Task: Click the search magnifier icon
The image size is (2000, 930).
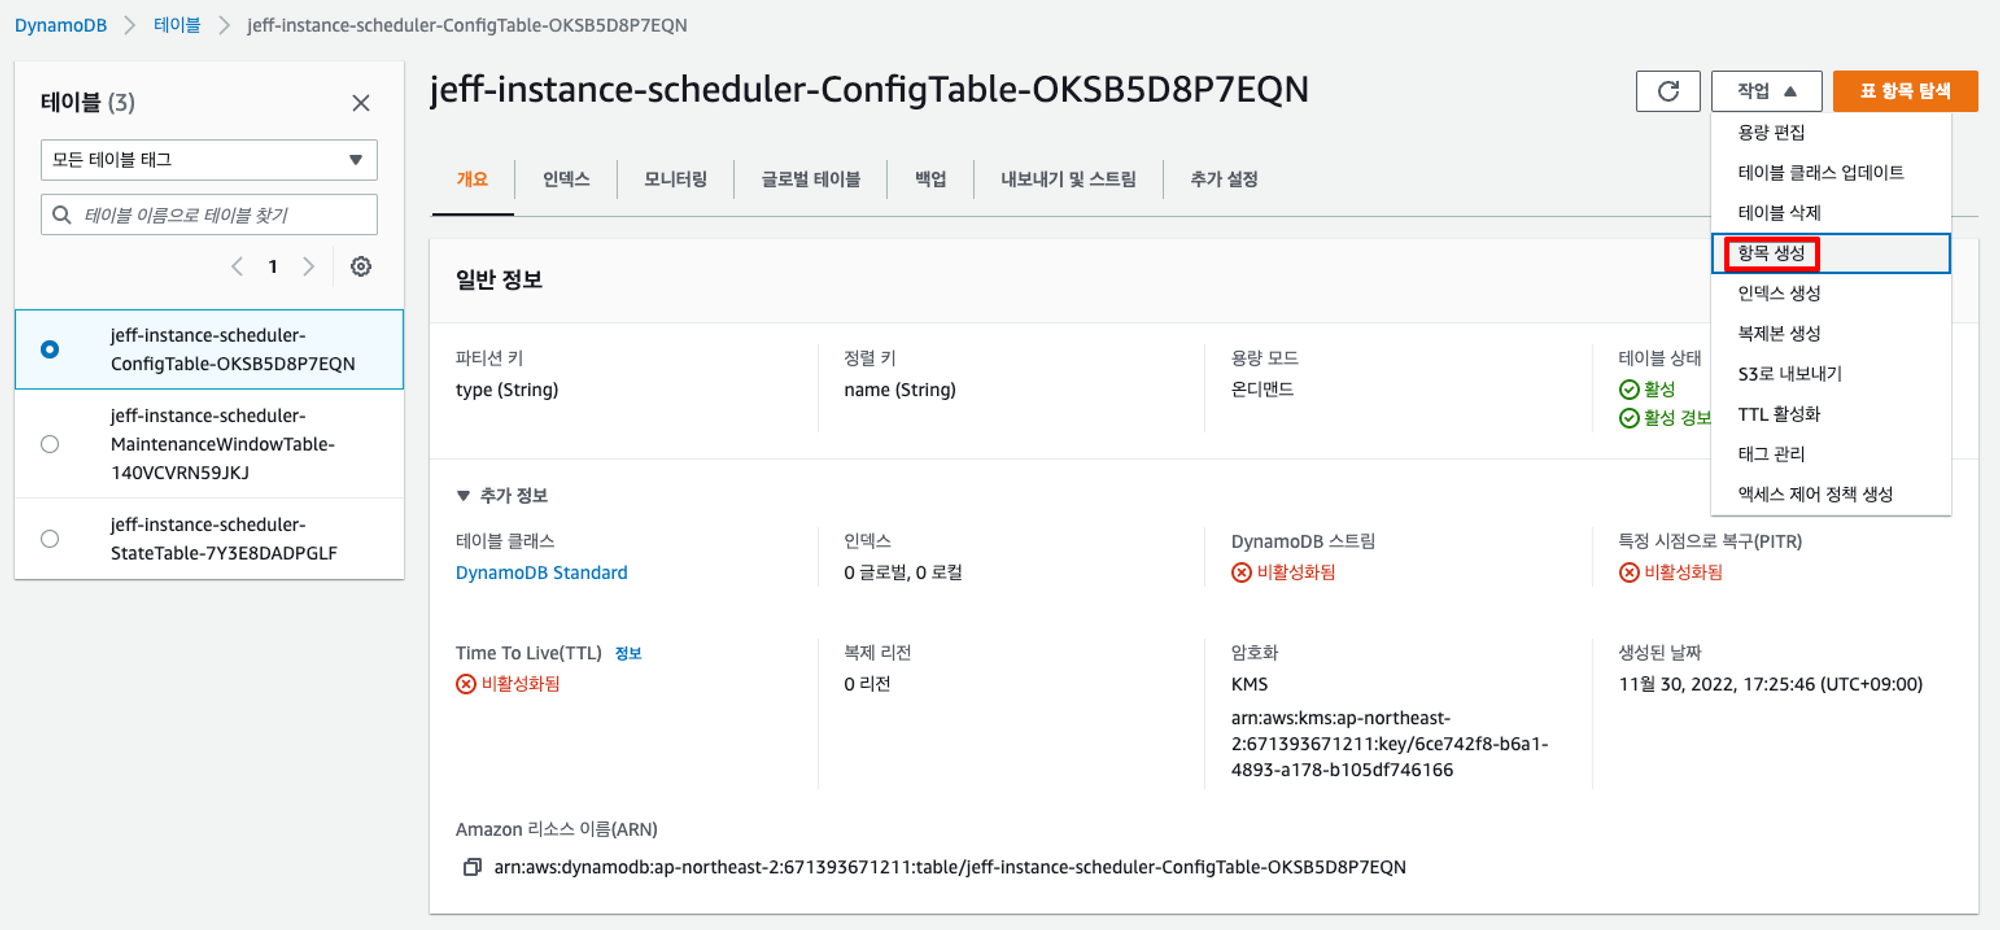Action: pos(62,215)
